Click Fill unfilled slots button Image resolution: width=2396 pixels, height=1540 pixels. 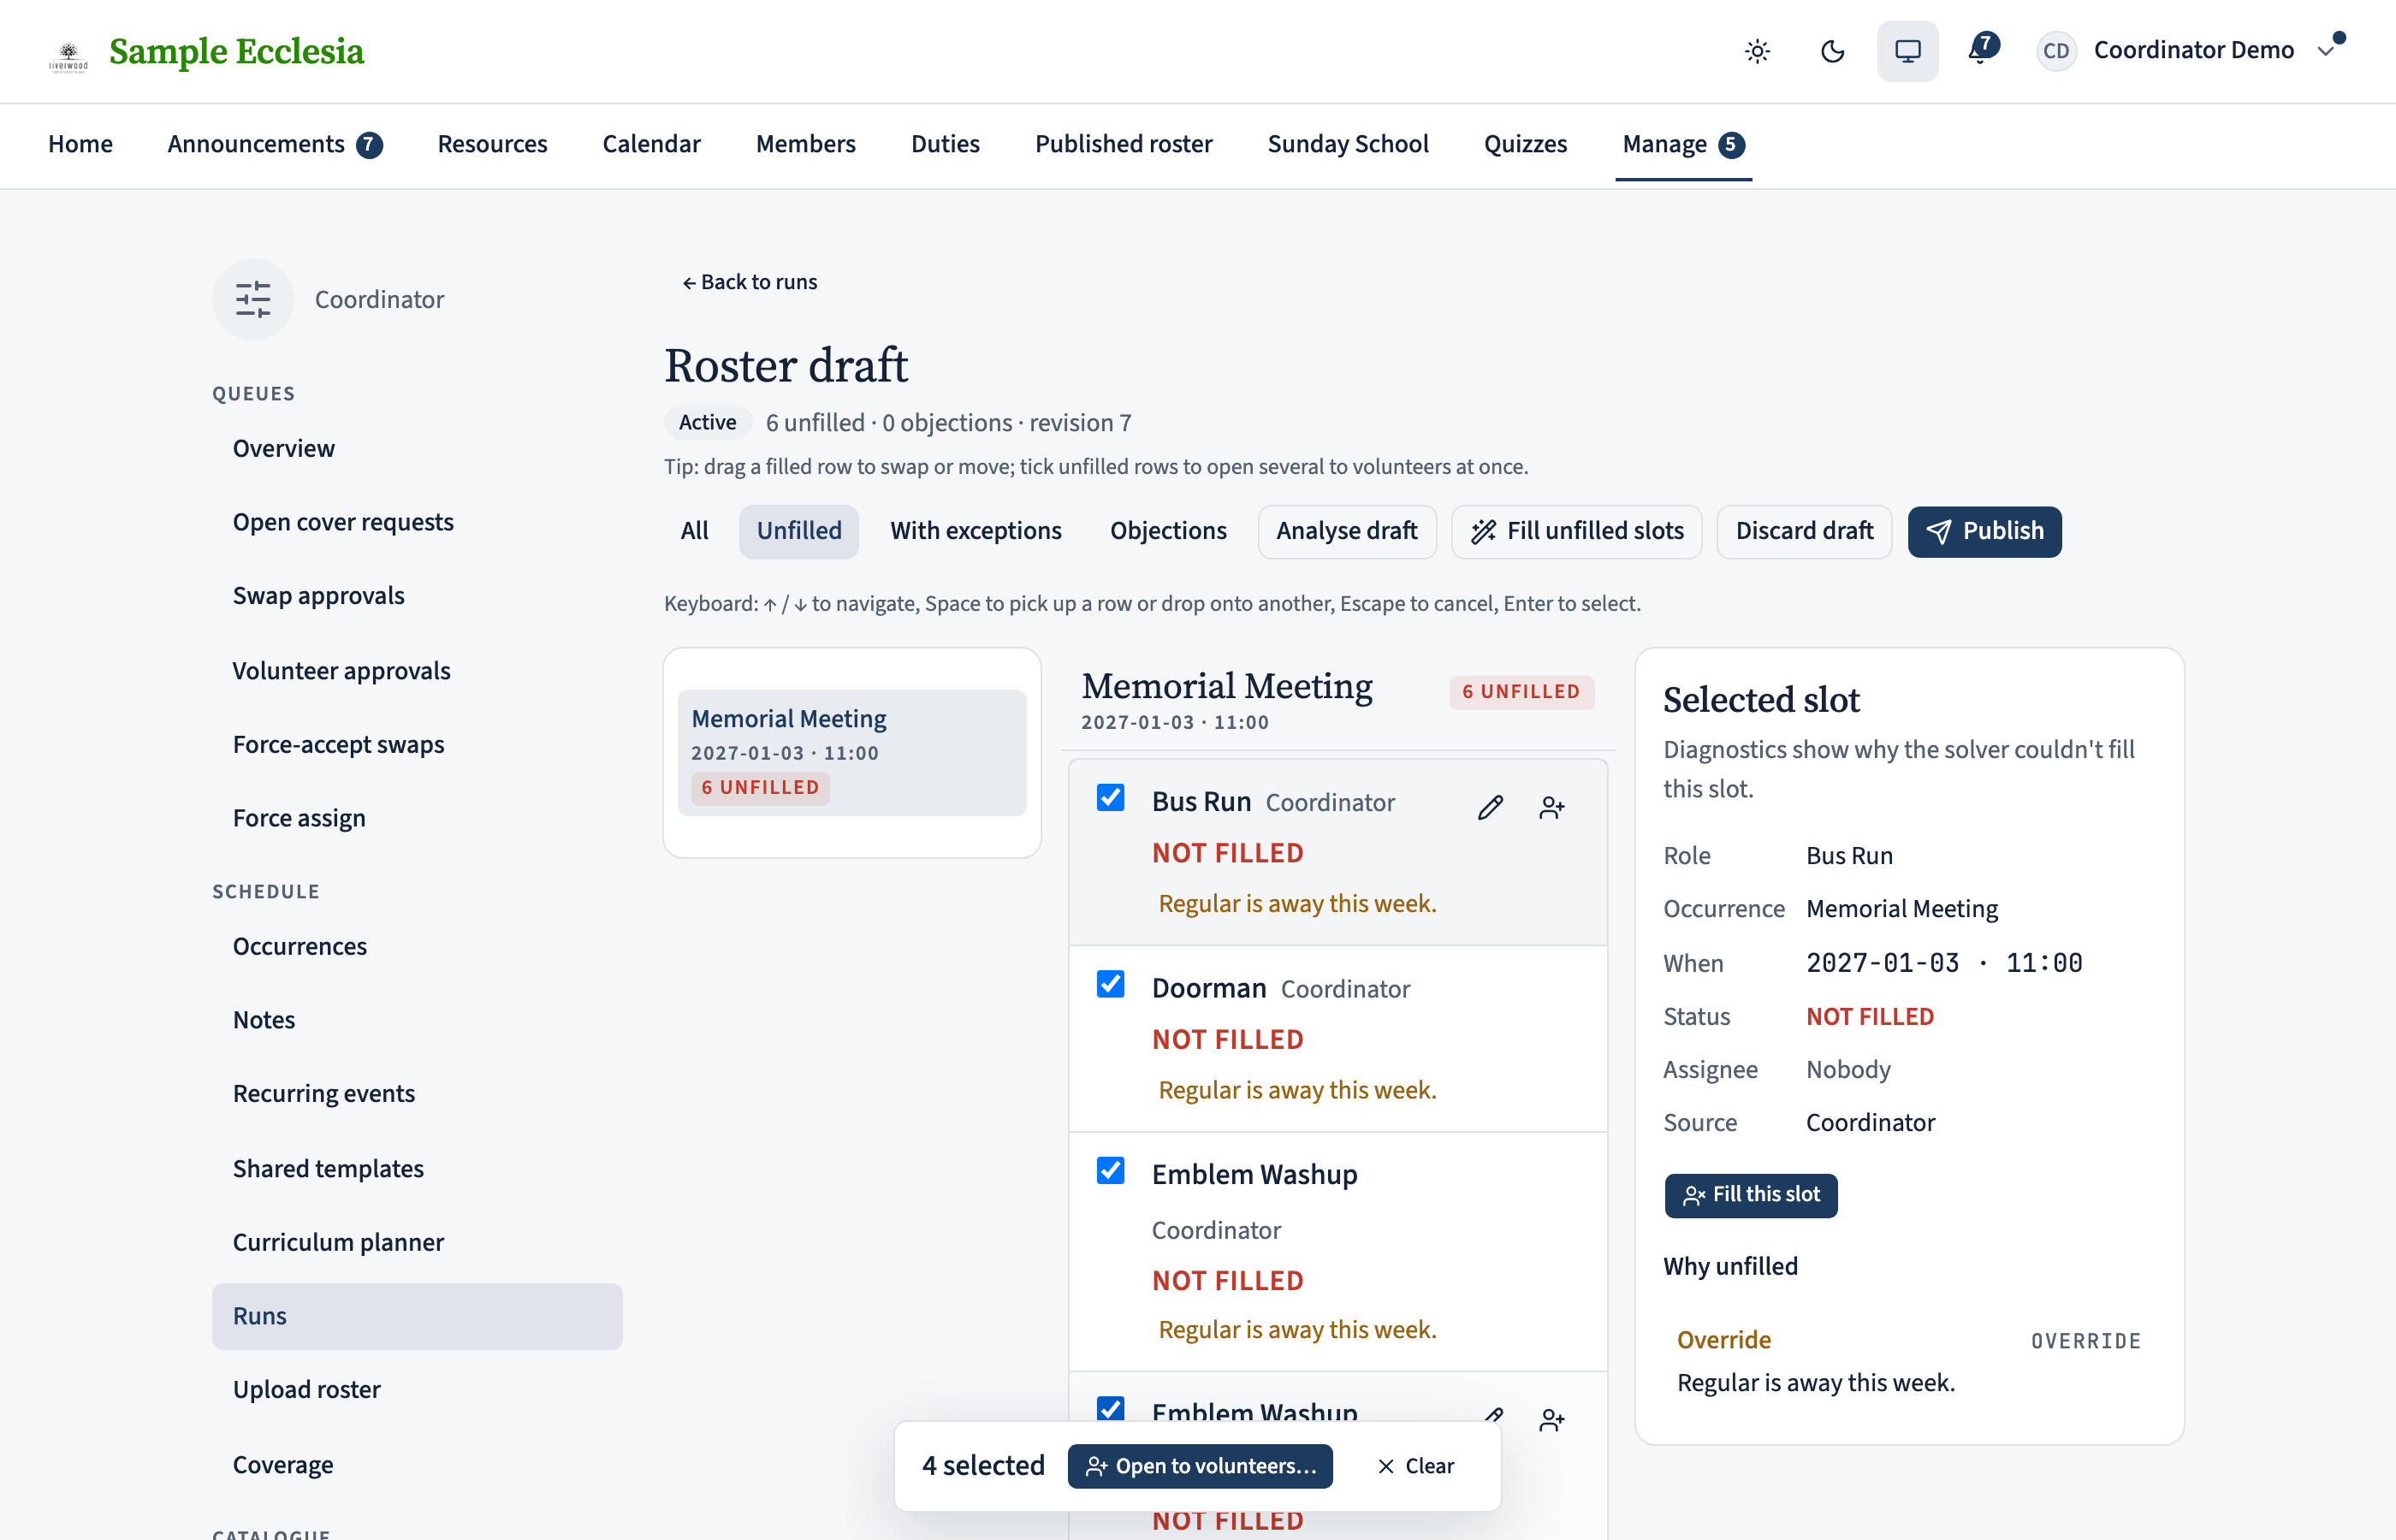(x=1577, y=531)
